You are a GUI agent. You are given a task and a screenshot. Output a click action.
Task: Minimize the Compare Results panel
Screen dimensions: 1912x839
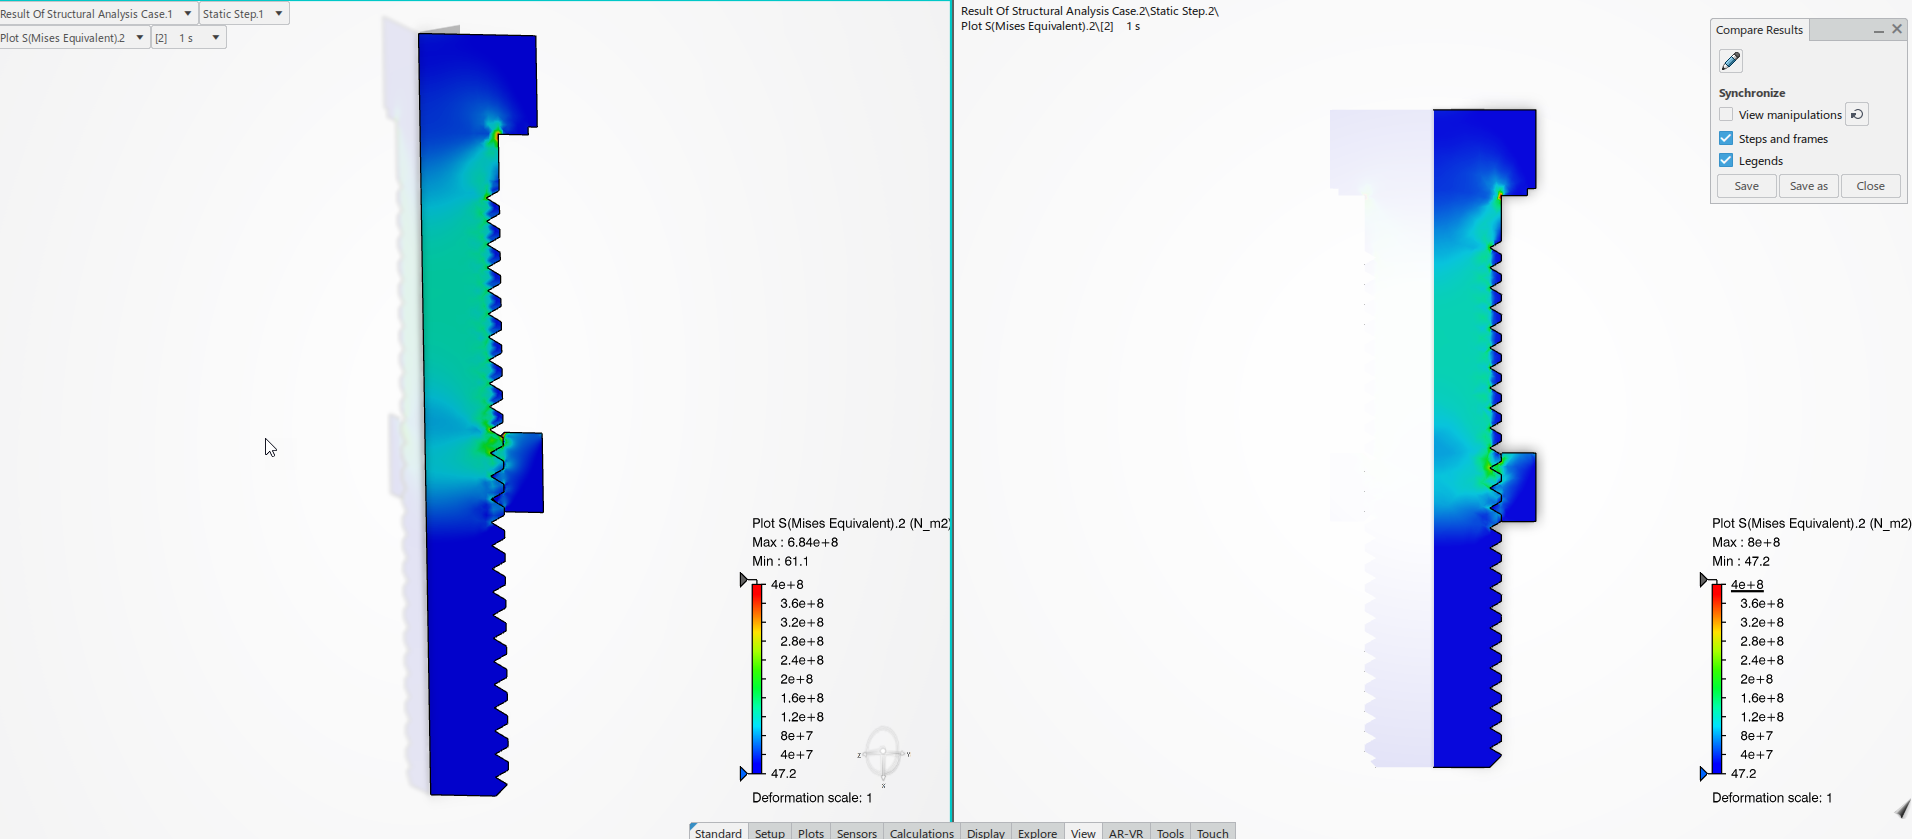pos(1878,30)
